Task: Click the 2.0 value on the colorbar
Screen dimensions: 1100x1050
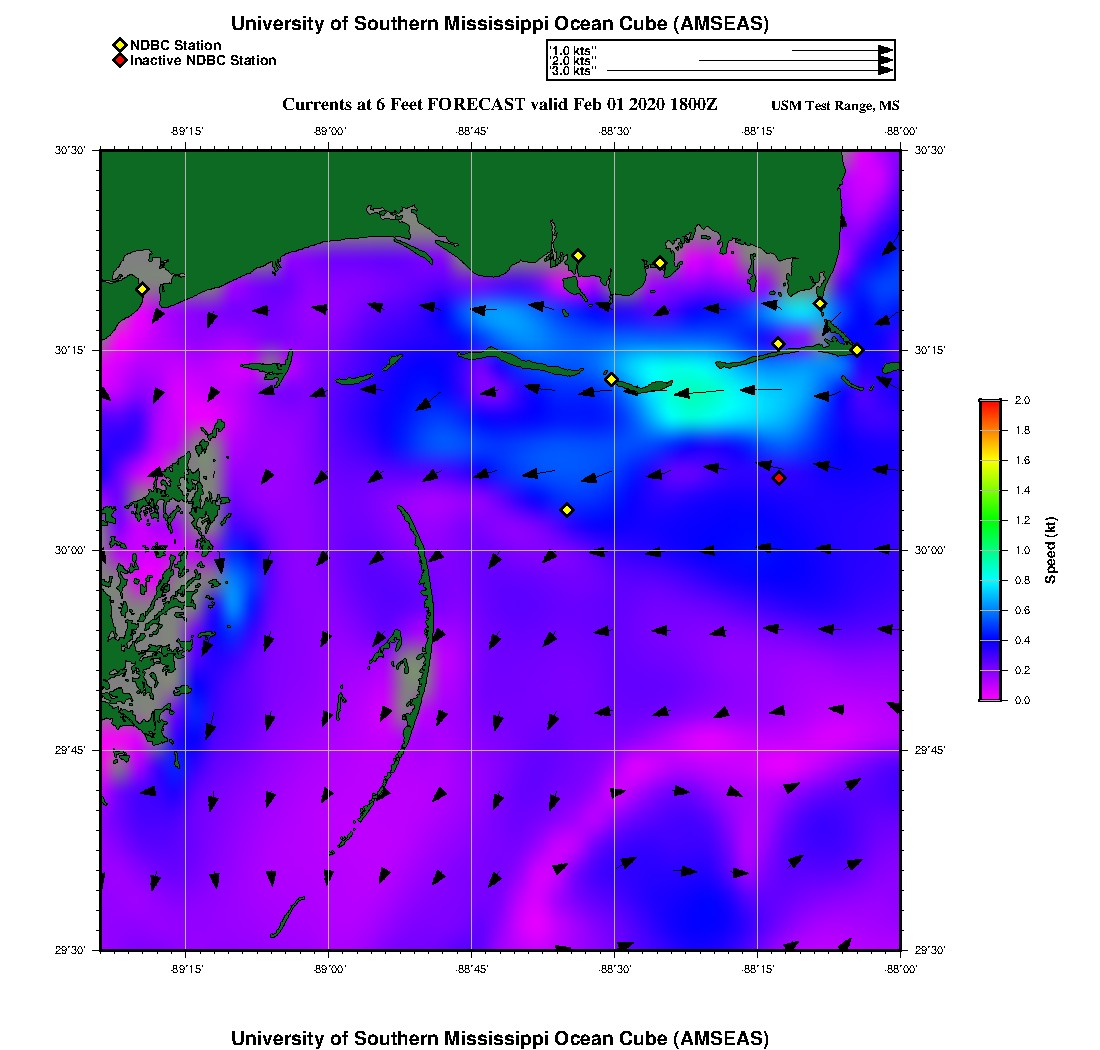Action: pyautogui.click(x=1022, y=400)
